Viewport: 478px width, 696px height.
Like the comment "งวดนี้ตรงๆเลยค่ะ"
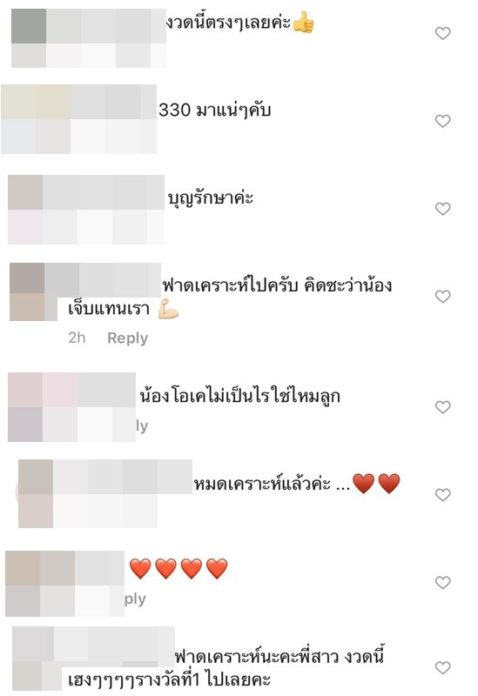coord(442,33)
